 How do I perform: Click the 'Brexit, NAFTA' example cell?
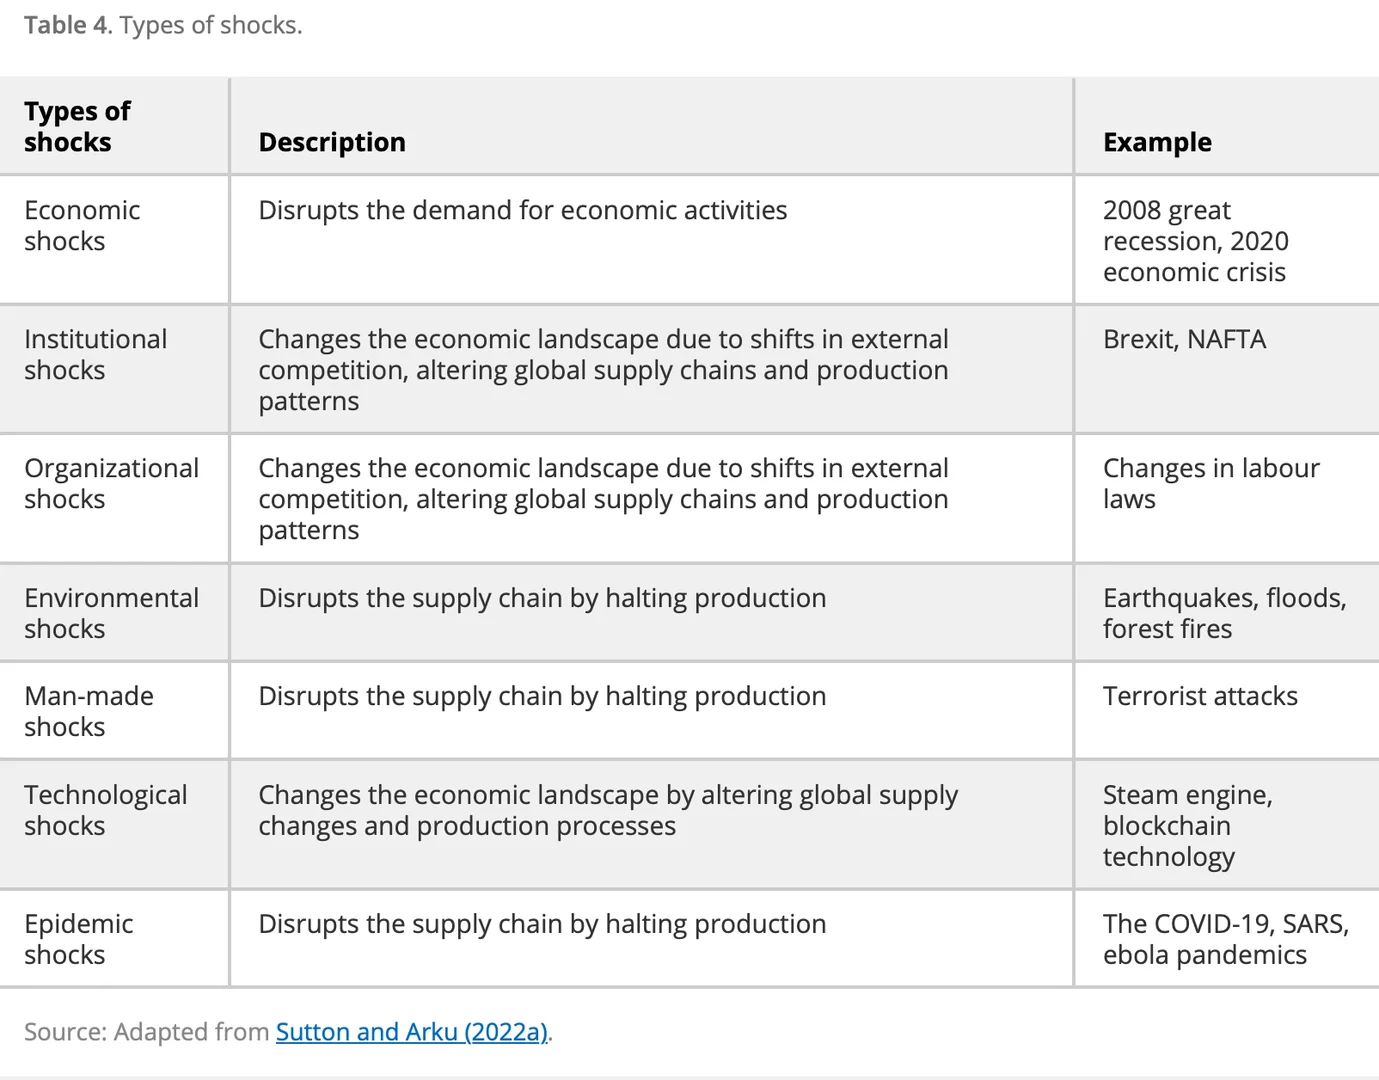point(1184,340)
